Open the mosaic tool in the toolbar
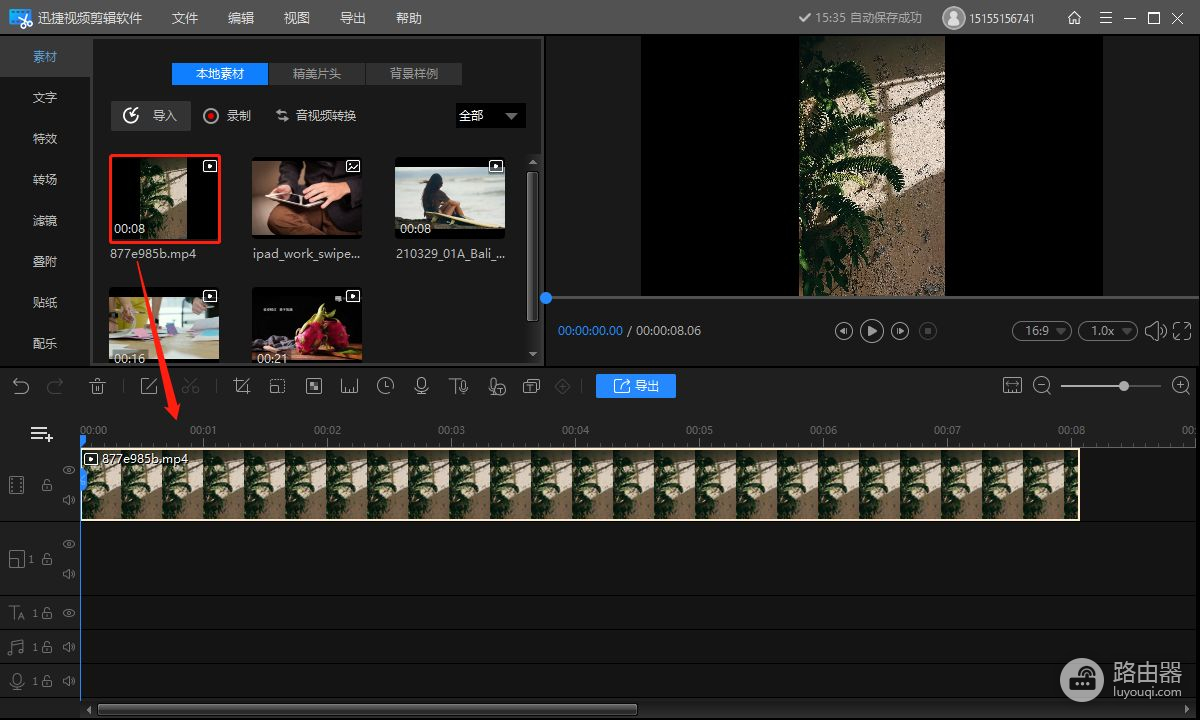 pos(313,386)
